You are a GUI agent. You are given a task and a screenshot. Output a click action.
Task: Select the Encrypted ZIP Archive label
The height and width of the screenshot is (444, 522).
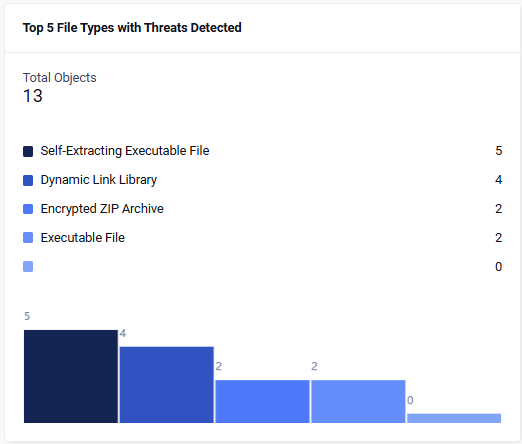(x=102, y=209)
